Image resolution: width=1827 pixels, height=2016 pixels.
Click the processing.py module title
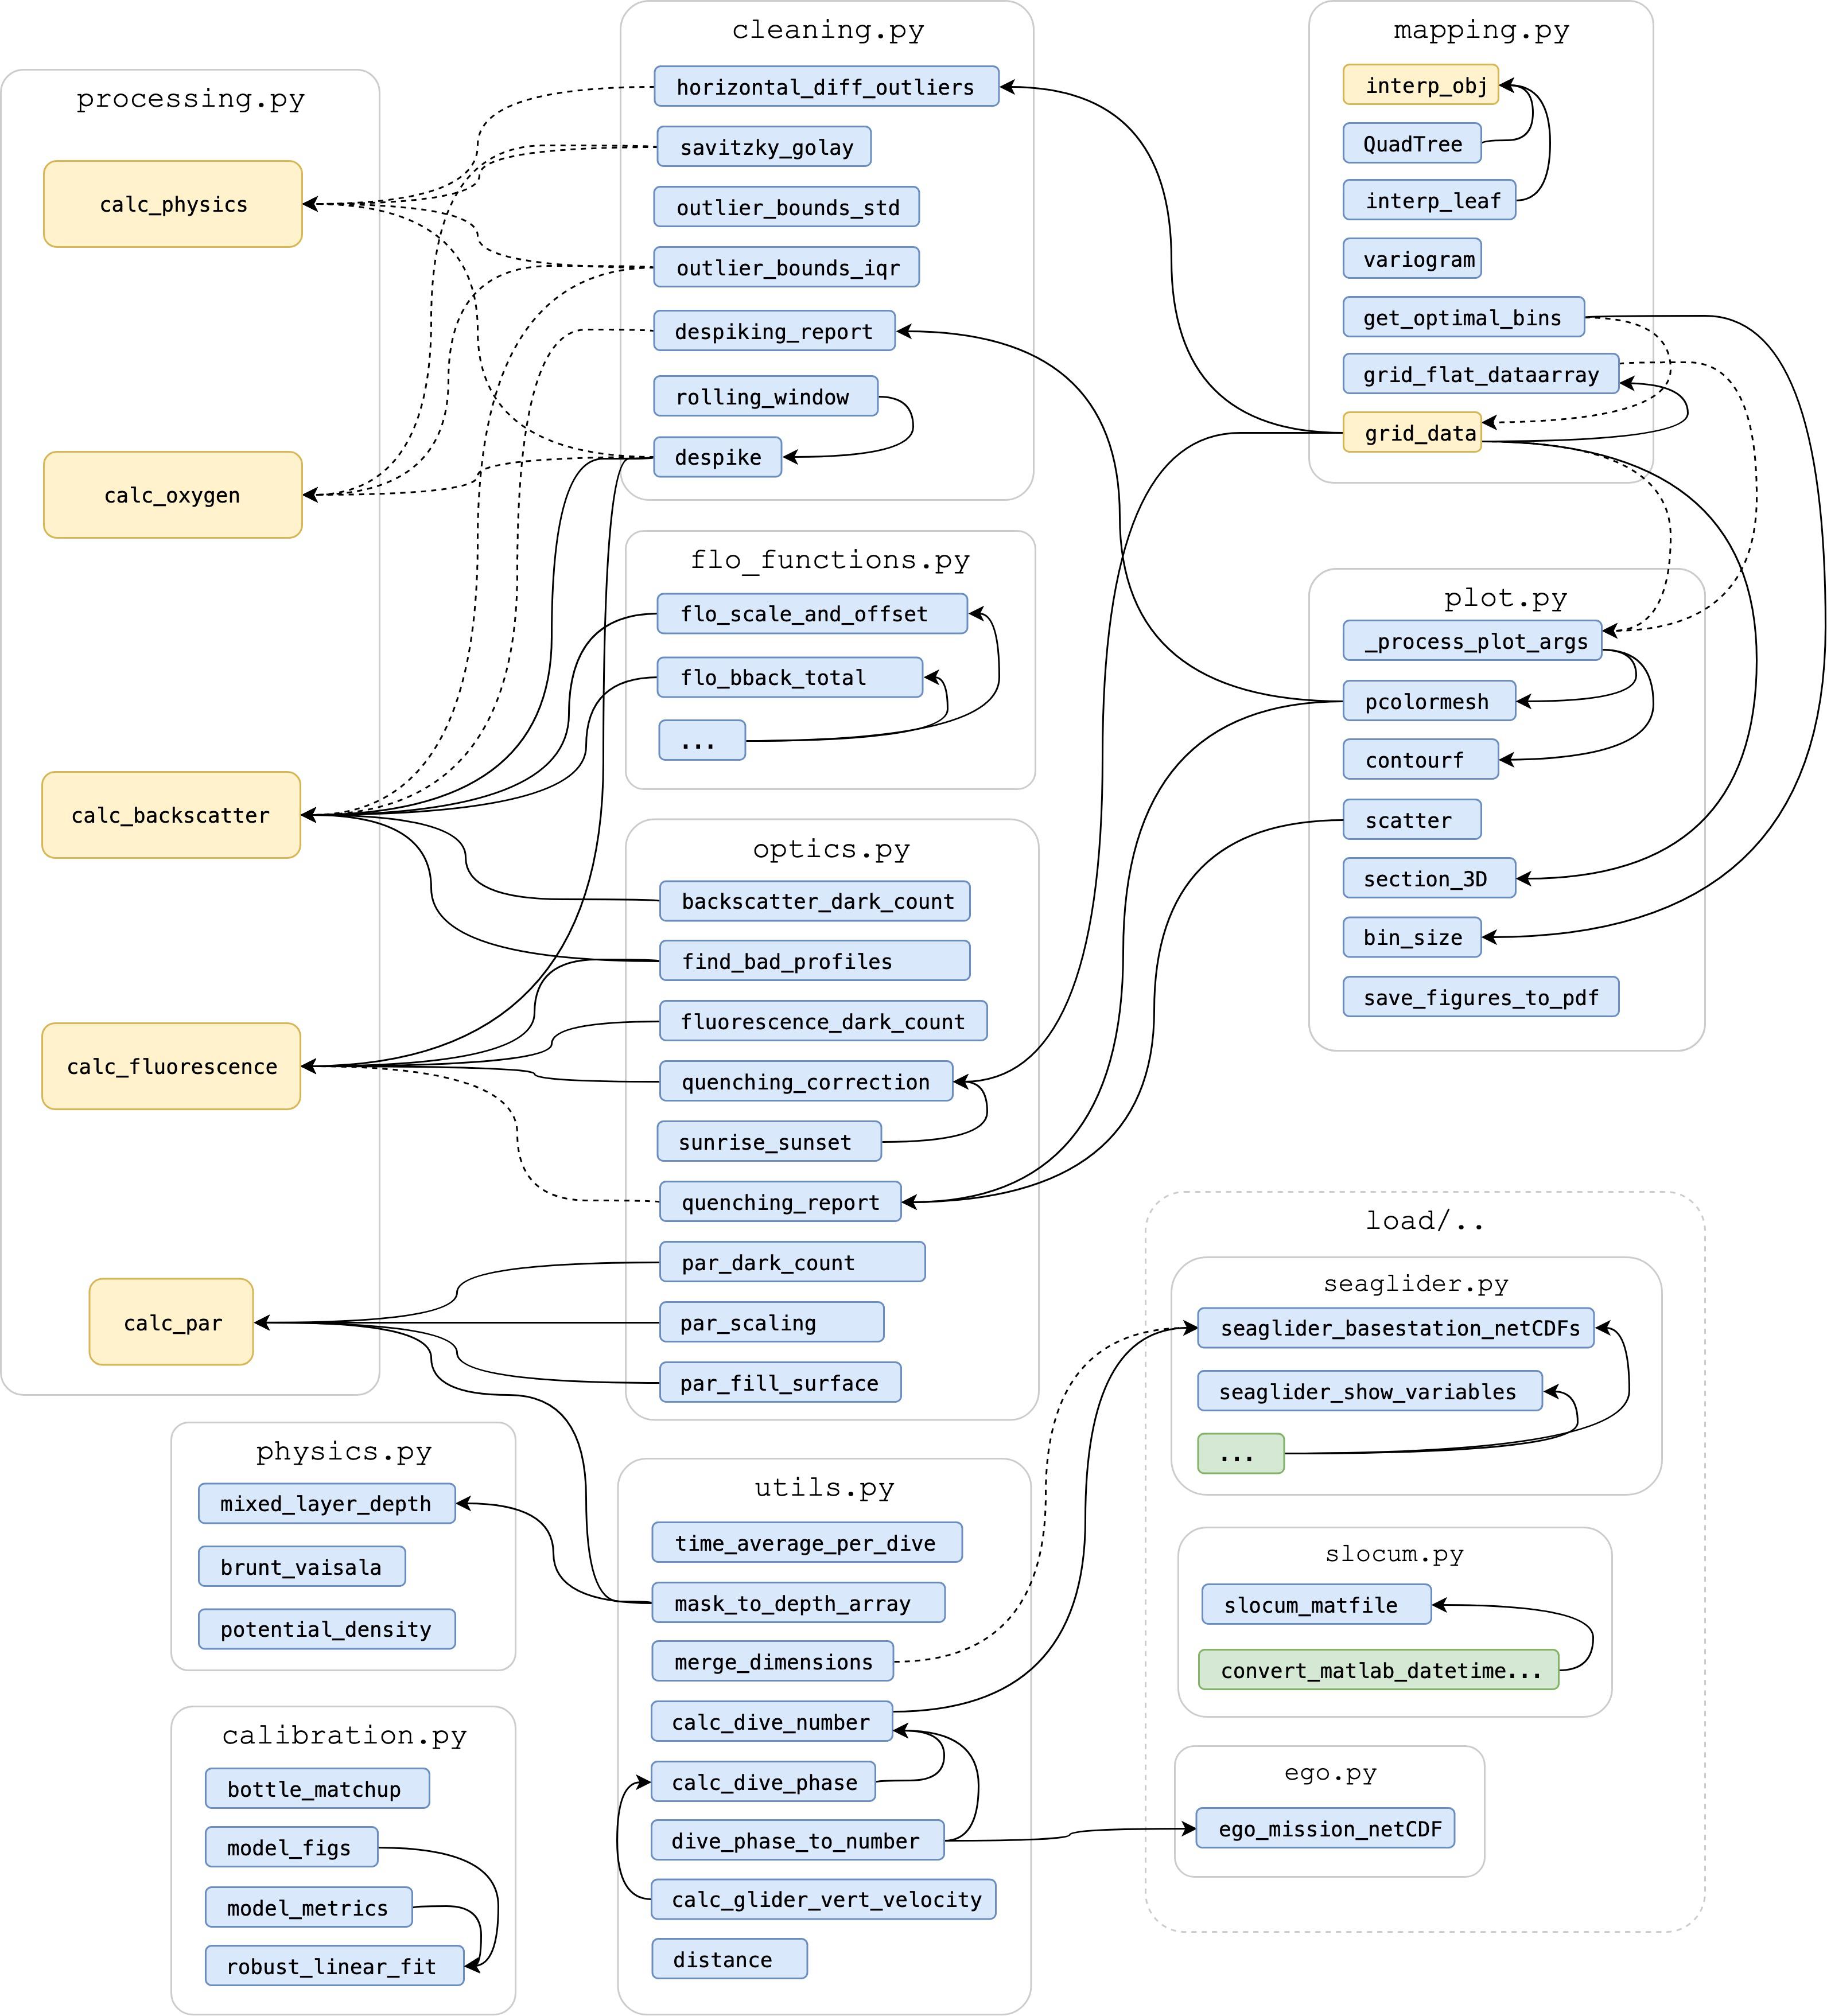tap(191, 99)
